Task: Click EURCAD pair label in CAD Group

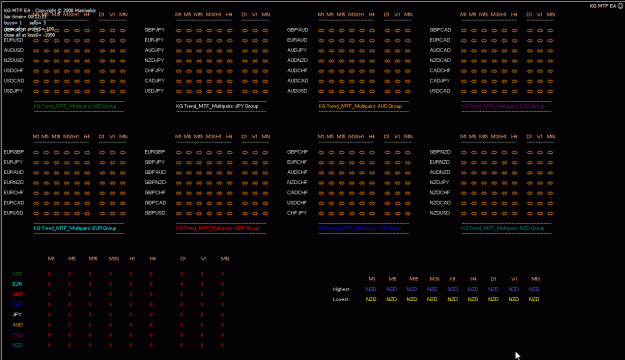Action: (440, 40)
